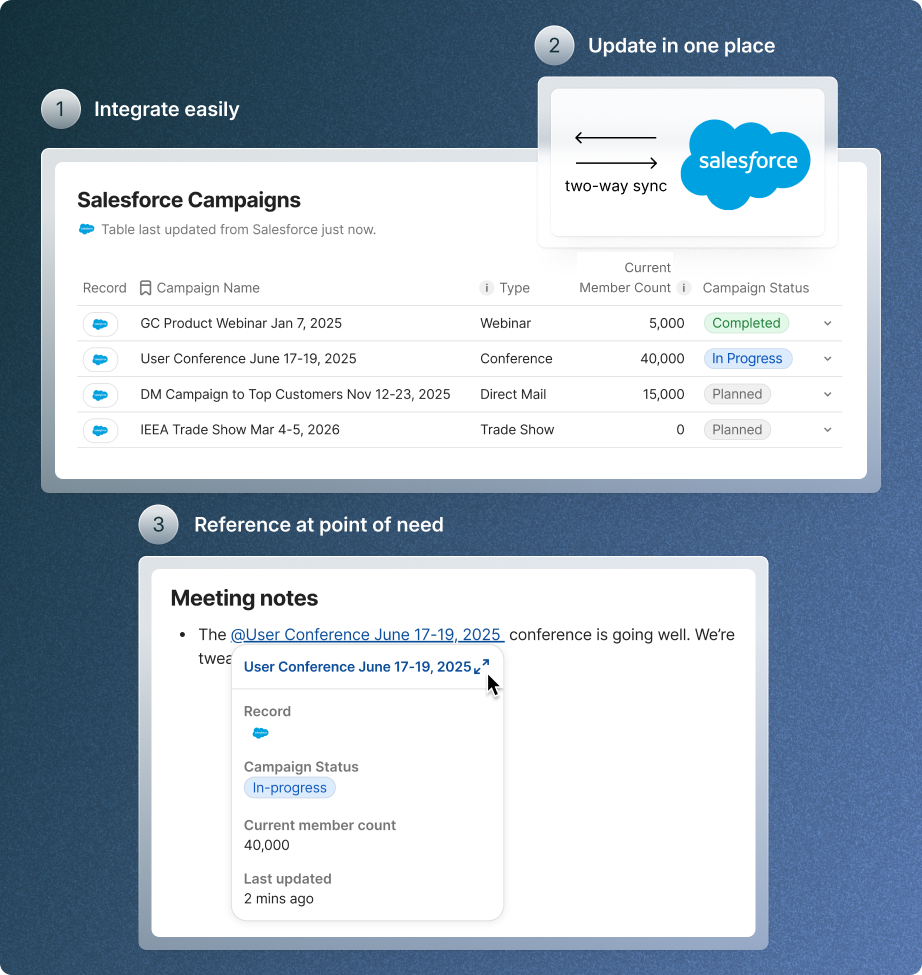The image size is (922, 975).
Task: Select IEEA Trade Show Mar 4-5, 2026 cell
Action: coord(240,430)
